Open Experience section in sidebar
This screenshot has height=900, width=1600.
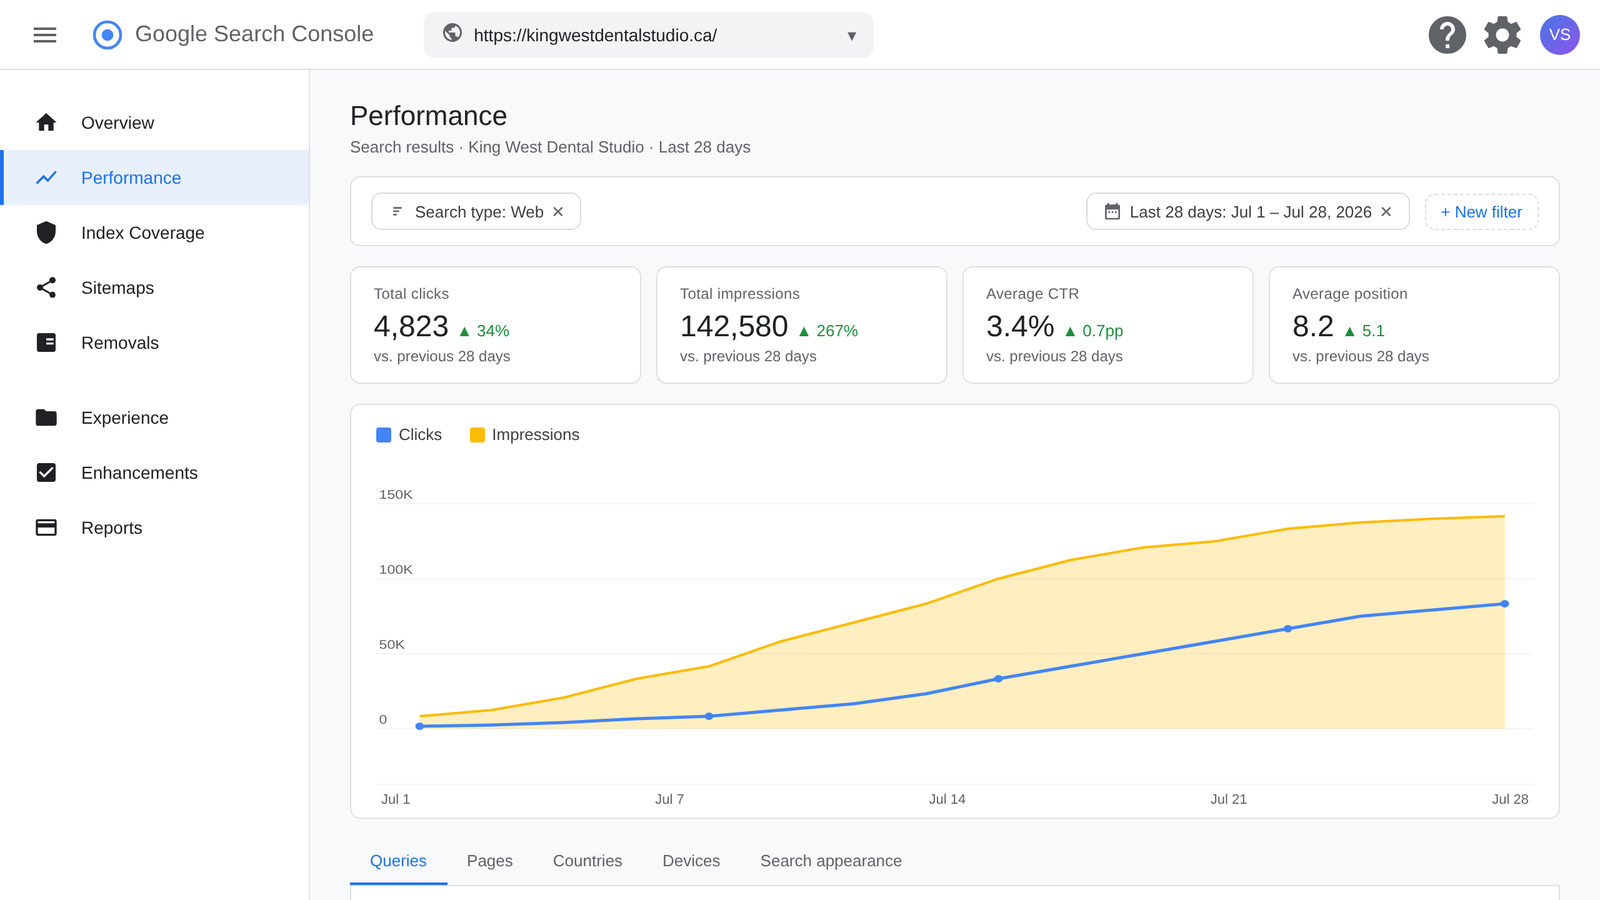click(154, 418)
